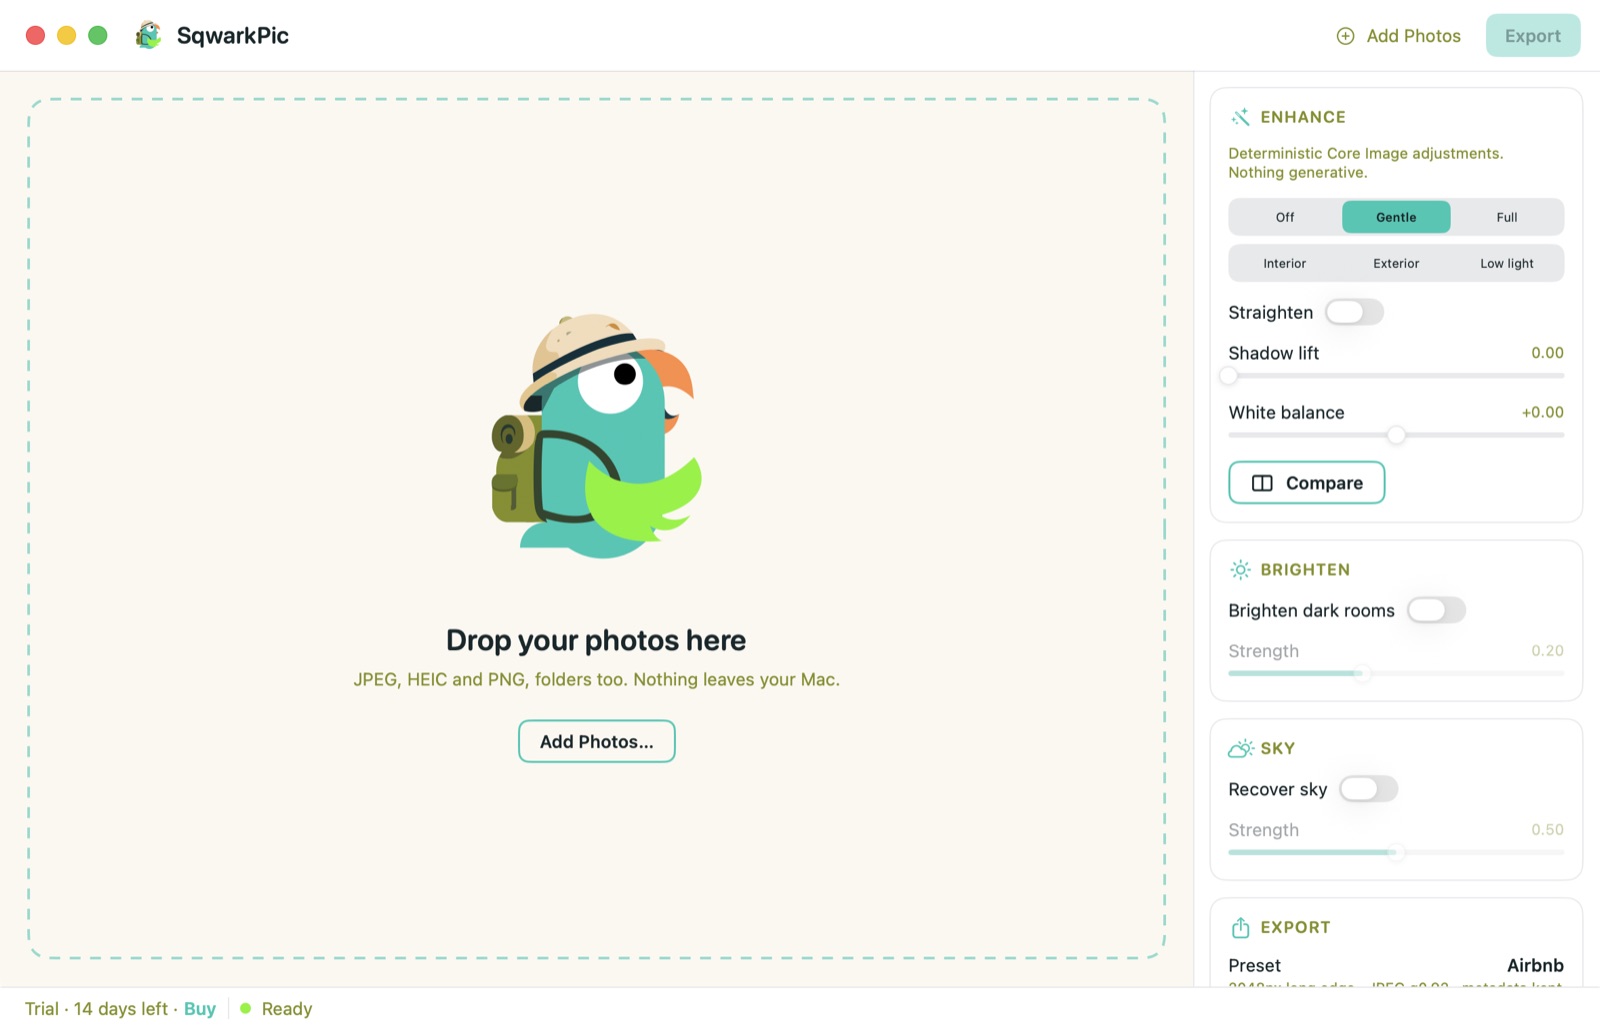This screenshot has width=1600, height=1030.
Task: Click the 'Trial · 14 days left' text
Action: (x=96, y=1008)
